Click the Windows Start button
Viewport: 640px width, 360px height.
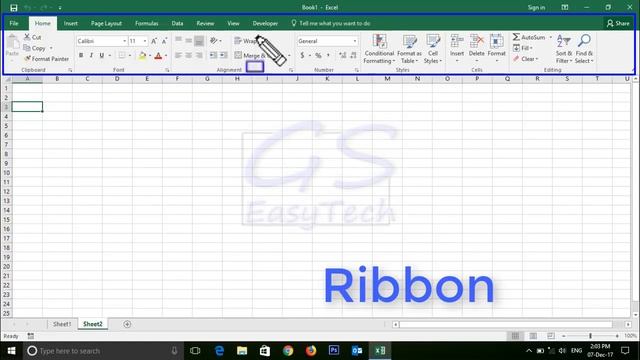11,351
